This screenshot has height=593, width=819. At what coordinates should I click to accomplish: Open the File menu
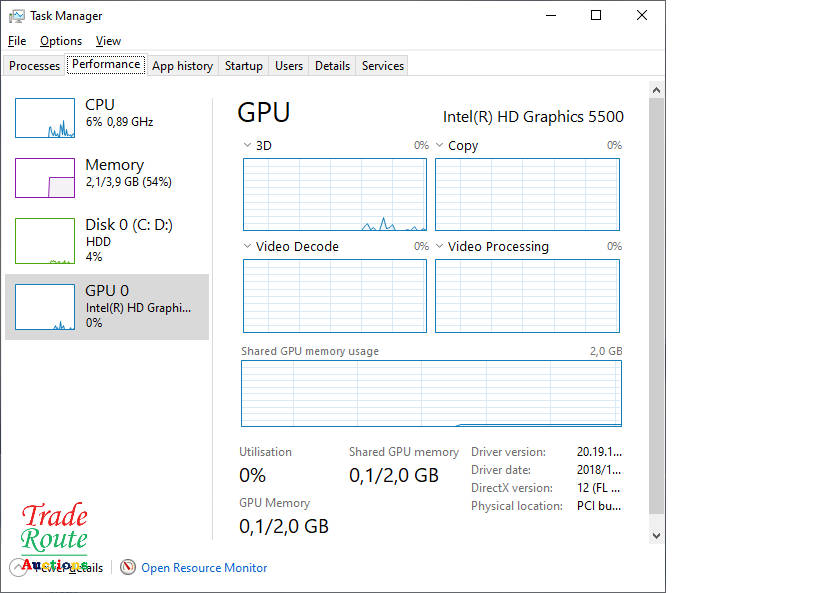[x=17, y=41]
